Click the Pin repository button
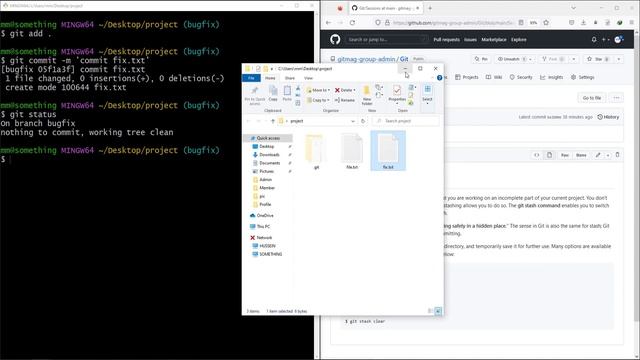The image size is (640, 360). pos(481,59)
